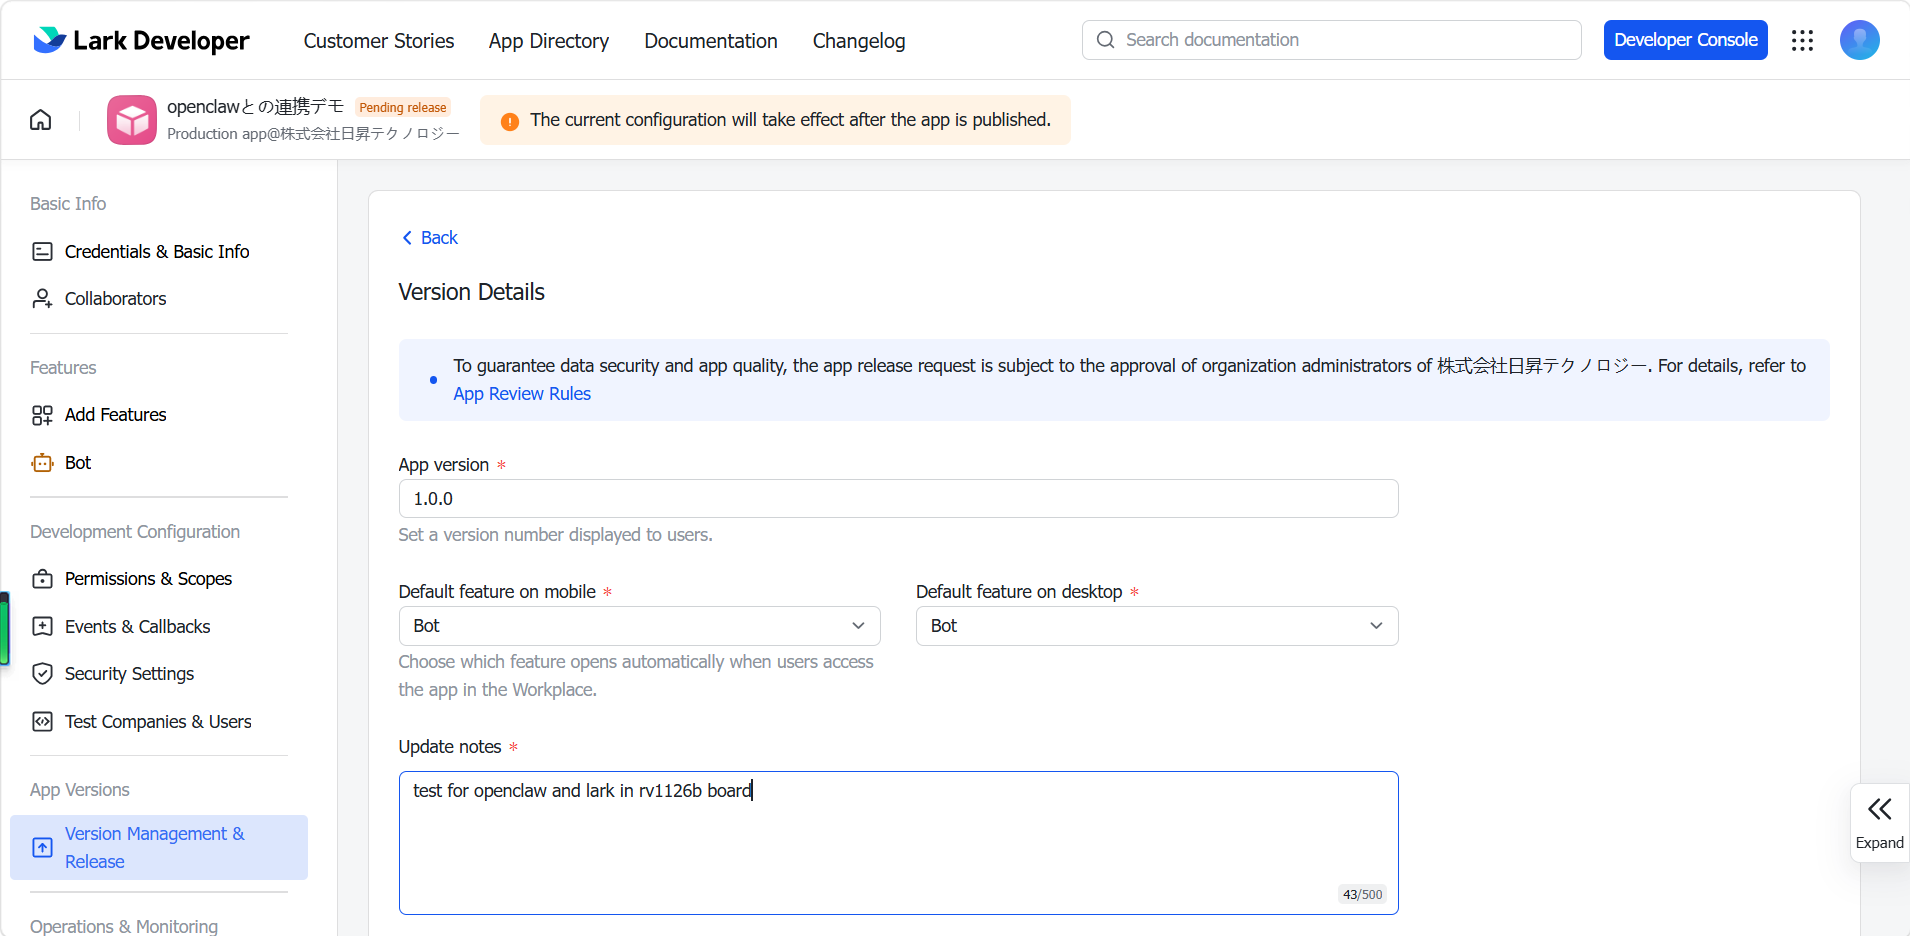
Task: Focus the Search documentation box
Action: pyautogui.click(x=1331, y=40)
